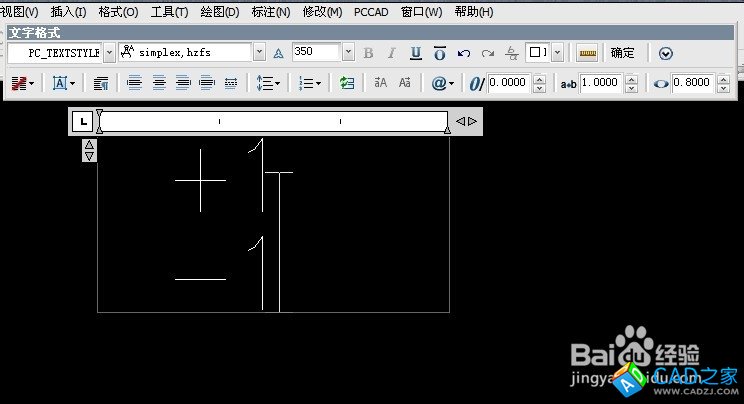This screenshot has width=744, height=404.
Task: Click the Redo arrow icon
Action: click(x=488, y=53)
